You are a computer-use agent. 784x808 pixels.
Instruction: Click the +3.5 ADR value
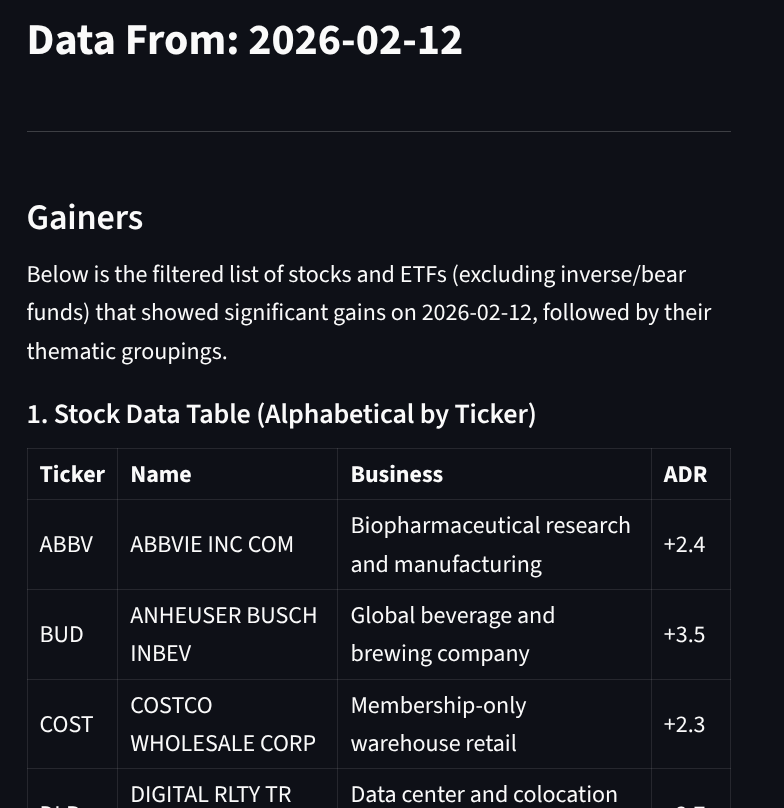coord(684,634)
